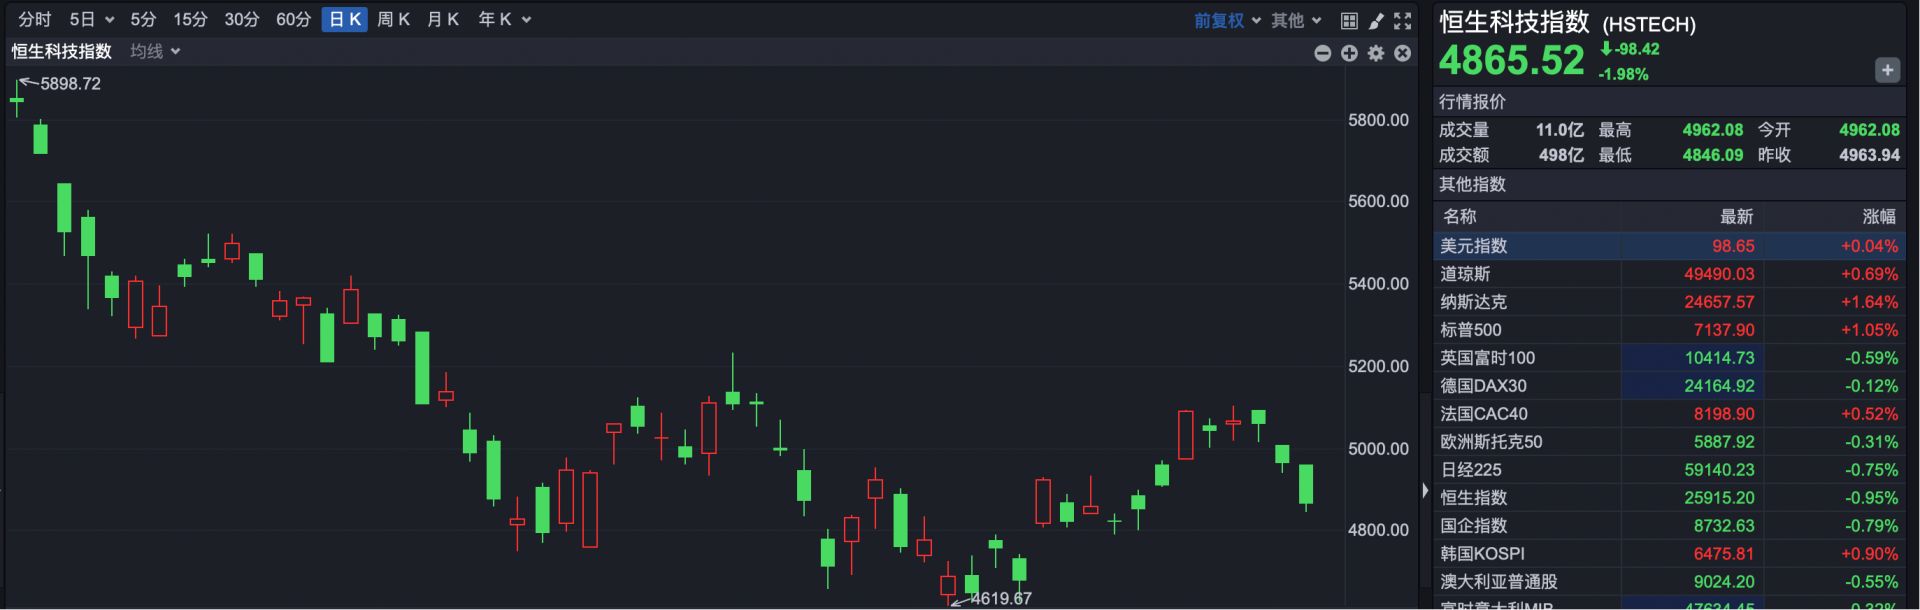Screen dimensions: 1920x610
Task: Open the 其他 options dropdown
Action: (1296, 20)
